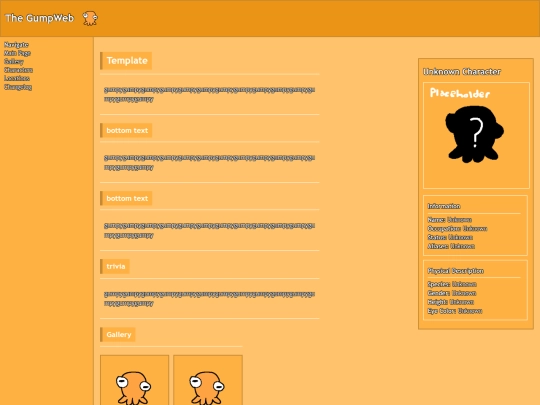Viewport: 540px width, 405px height.
Task: Click the Status: Unknown row
Action: [x=450, y=238]
